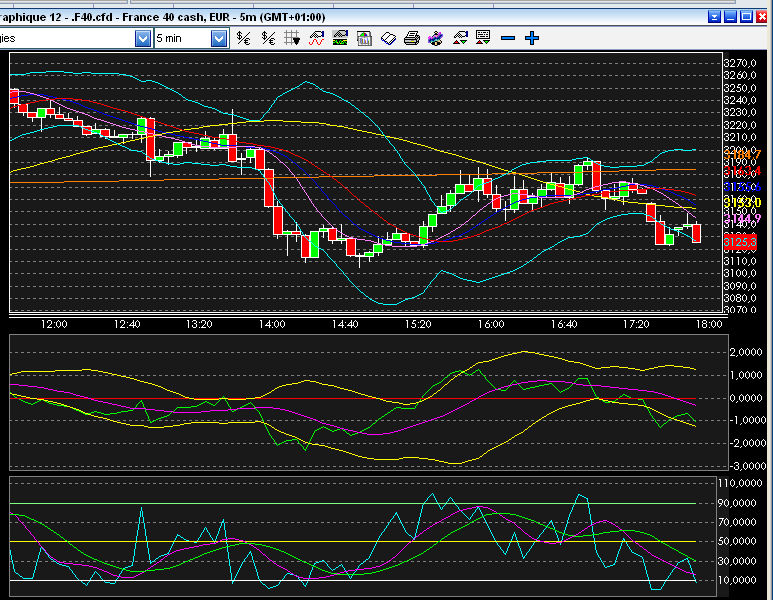Click the yellow 3153,0 indicator value
The width and height of the screenshot is (773, 600).
coord(742,202)
